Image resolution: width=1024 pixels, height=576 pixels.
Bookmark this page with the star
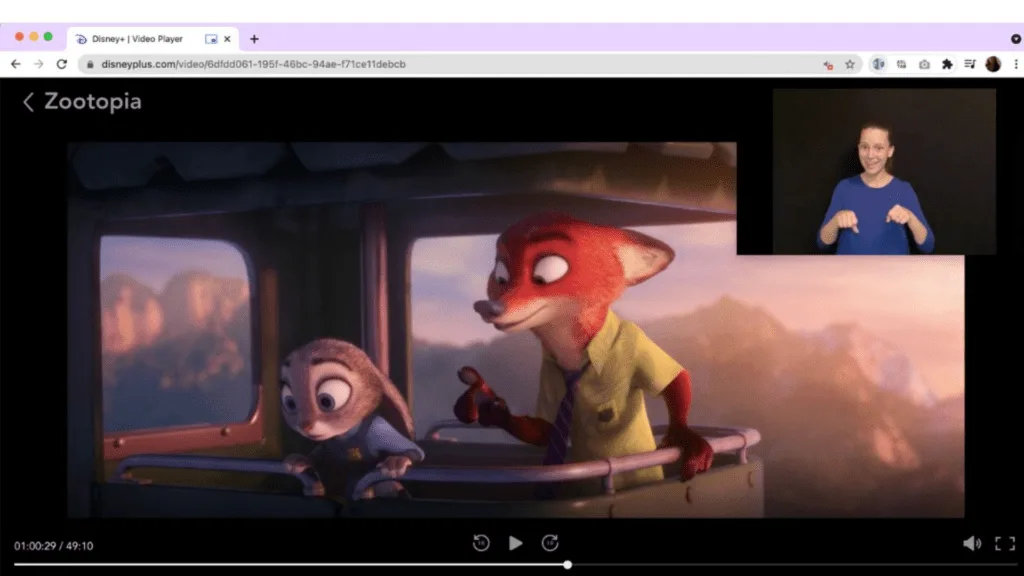[850, 64]
